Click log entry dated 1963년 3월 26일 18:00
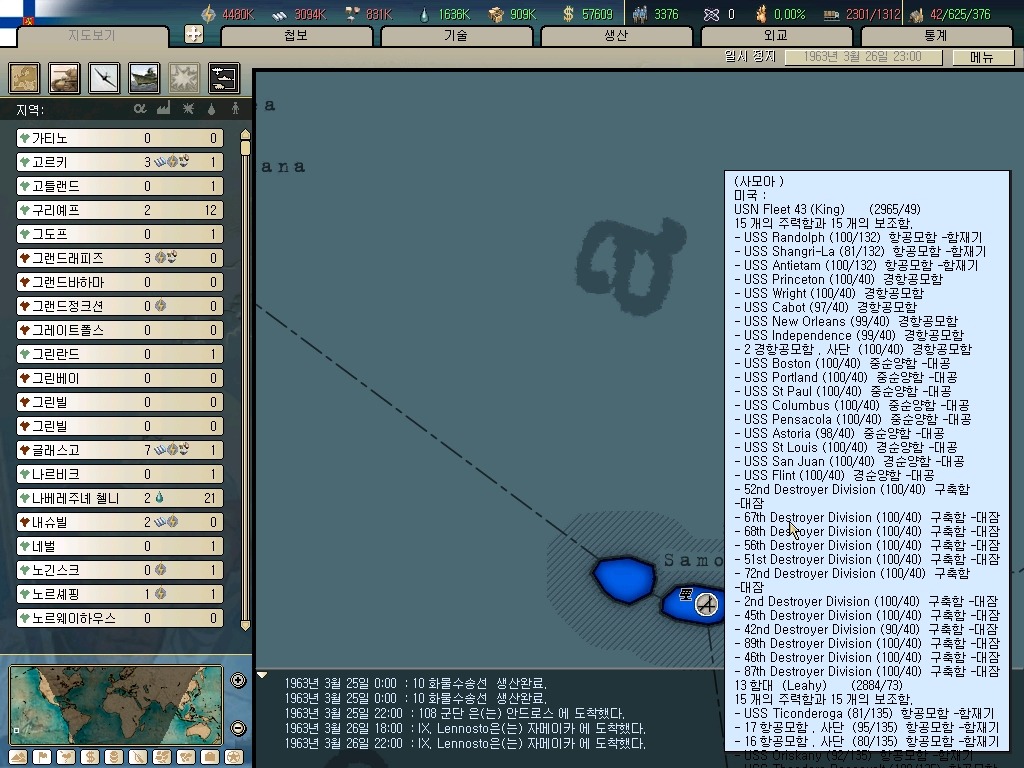Viewport: 1024px width, 768px height. [x=465, y=728]
